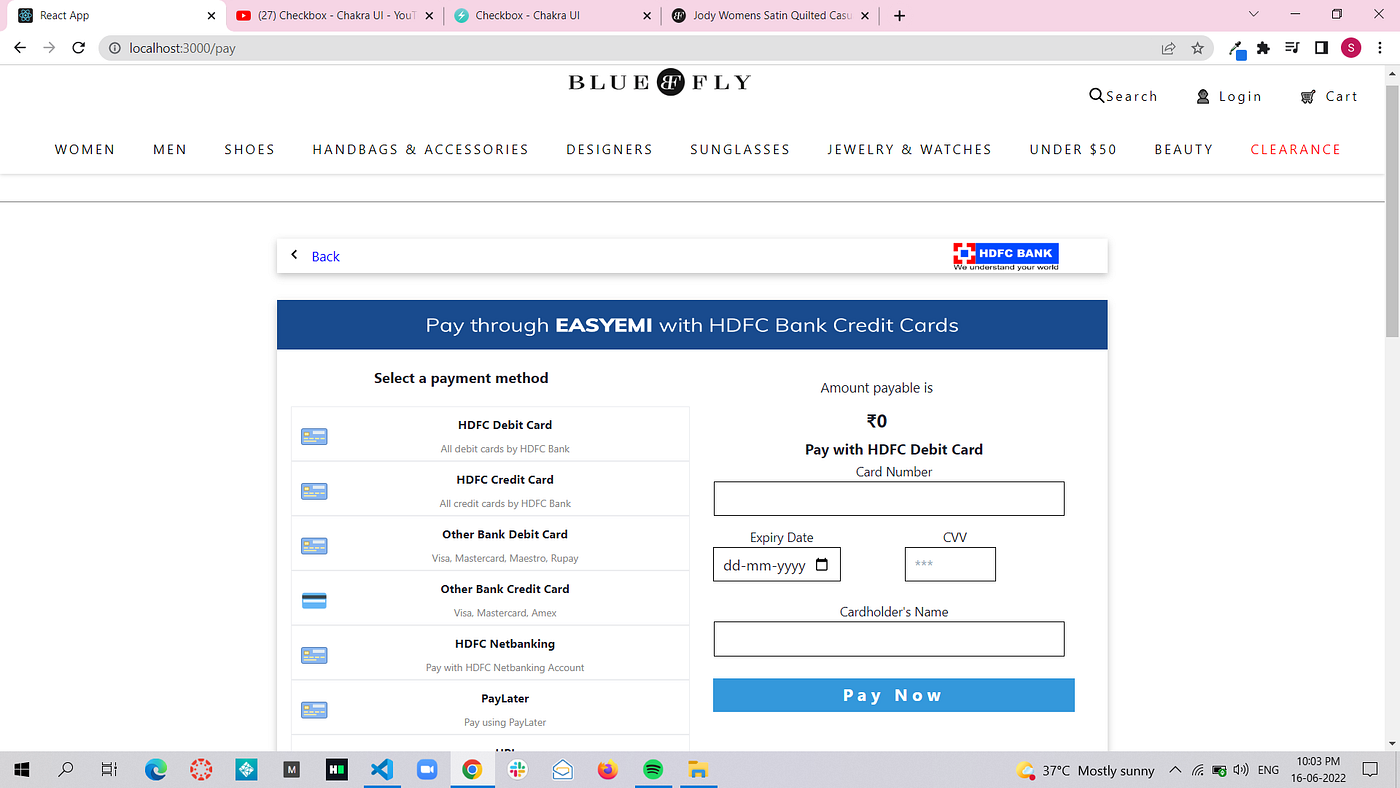The width and height of the screenshot is (1400, 788).
Task: Switch to the Jody Womens Satin Quilted tab
Action: (769, 16)
